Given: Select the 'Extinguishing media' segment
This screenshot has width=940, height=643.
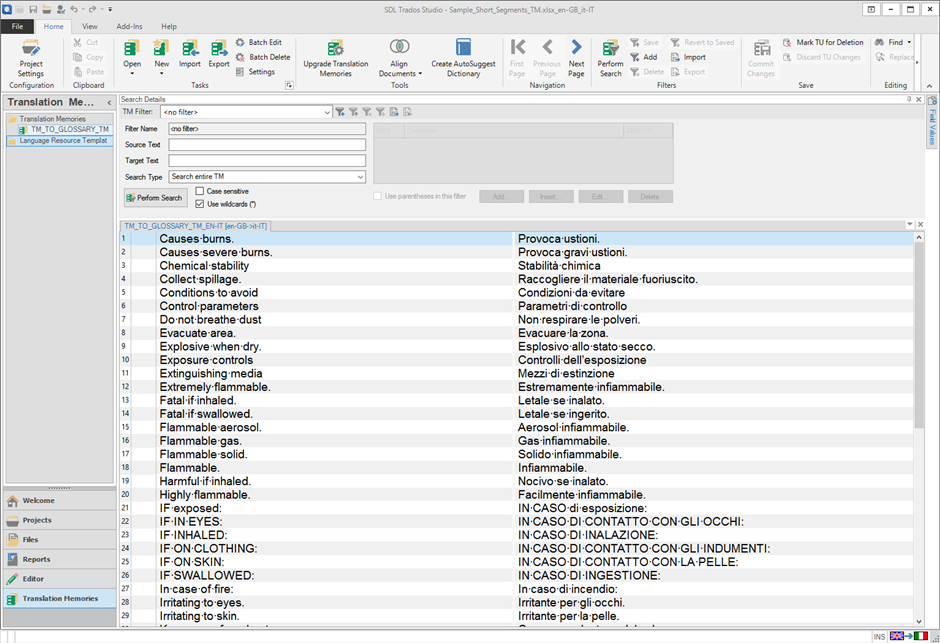Looking at the screenshot, I should (x=210, y=373).
